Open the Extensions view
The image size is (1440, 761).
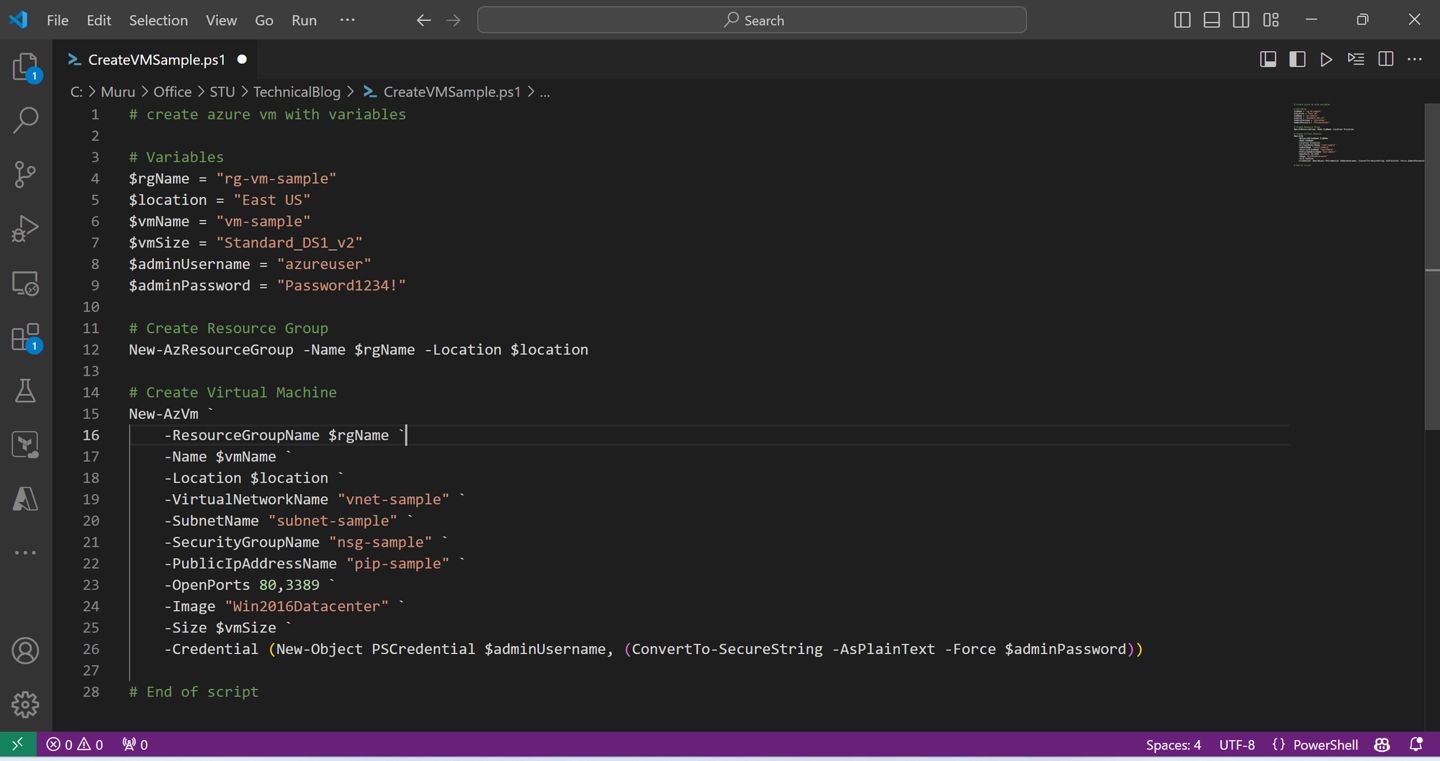(25, 337)
